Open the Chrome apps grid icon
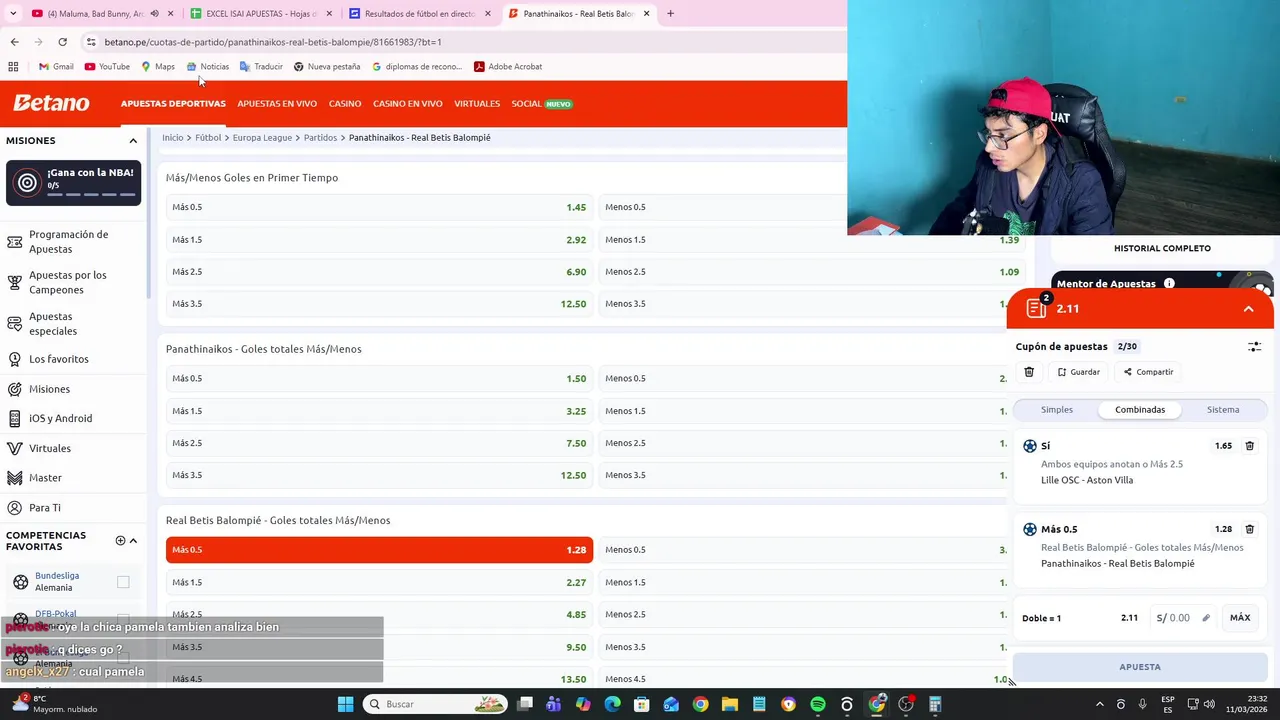The image size is (1280, 720). point(13,67)
